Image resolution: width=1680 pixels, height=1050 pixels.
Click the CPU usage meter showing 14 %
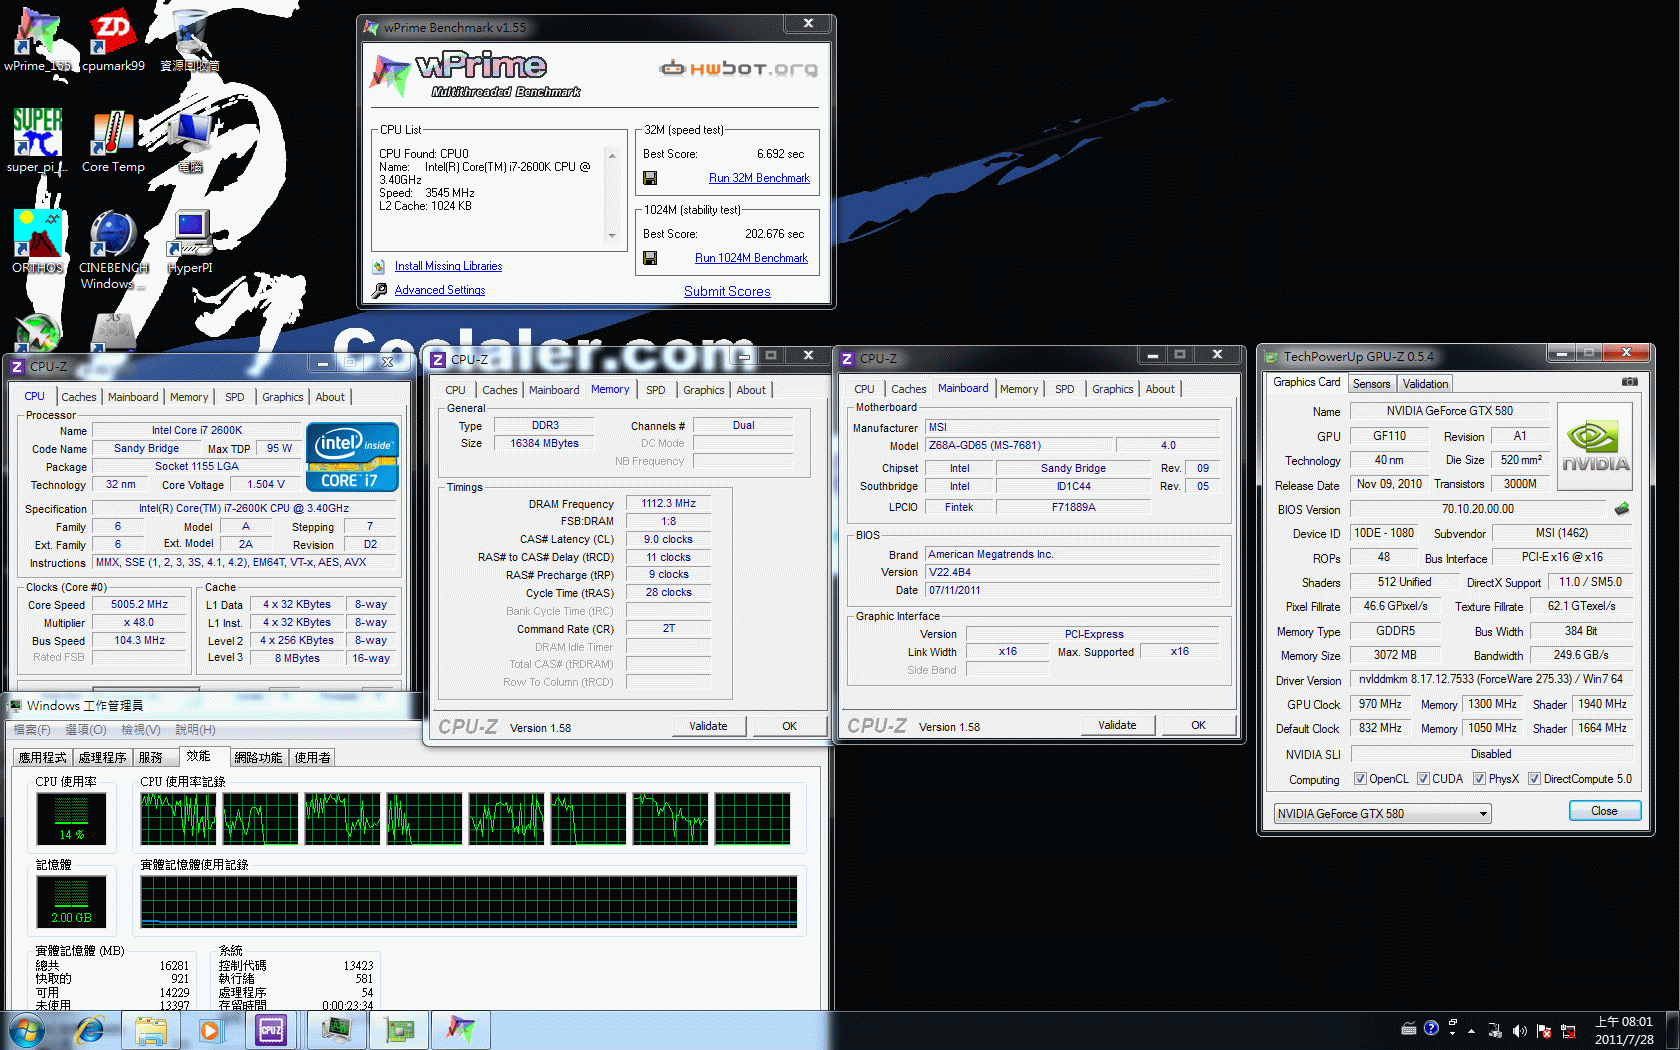click(x=72, y=820)
